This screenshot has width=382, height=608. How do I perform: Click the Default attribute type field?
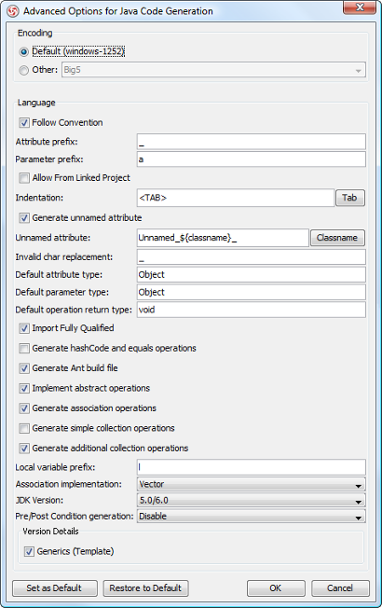(251, 275)
